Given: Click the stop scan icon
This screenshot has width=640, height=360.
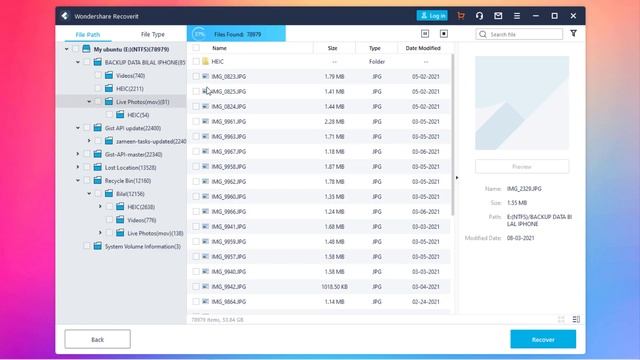Looking at the screenshot, I should [x=444, y=33].
